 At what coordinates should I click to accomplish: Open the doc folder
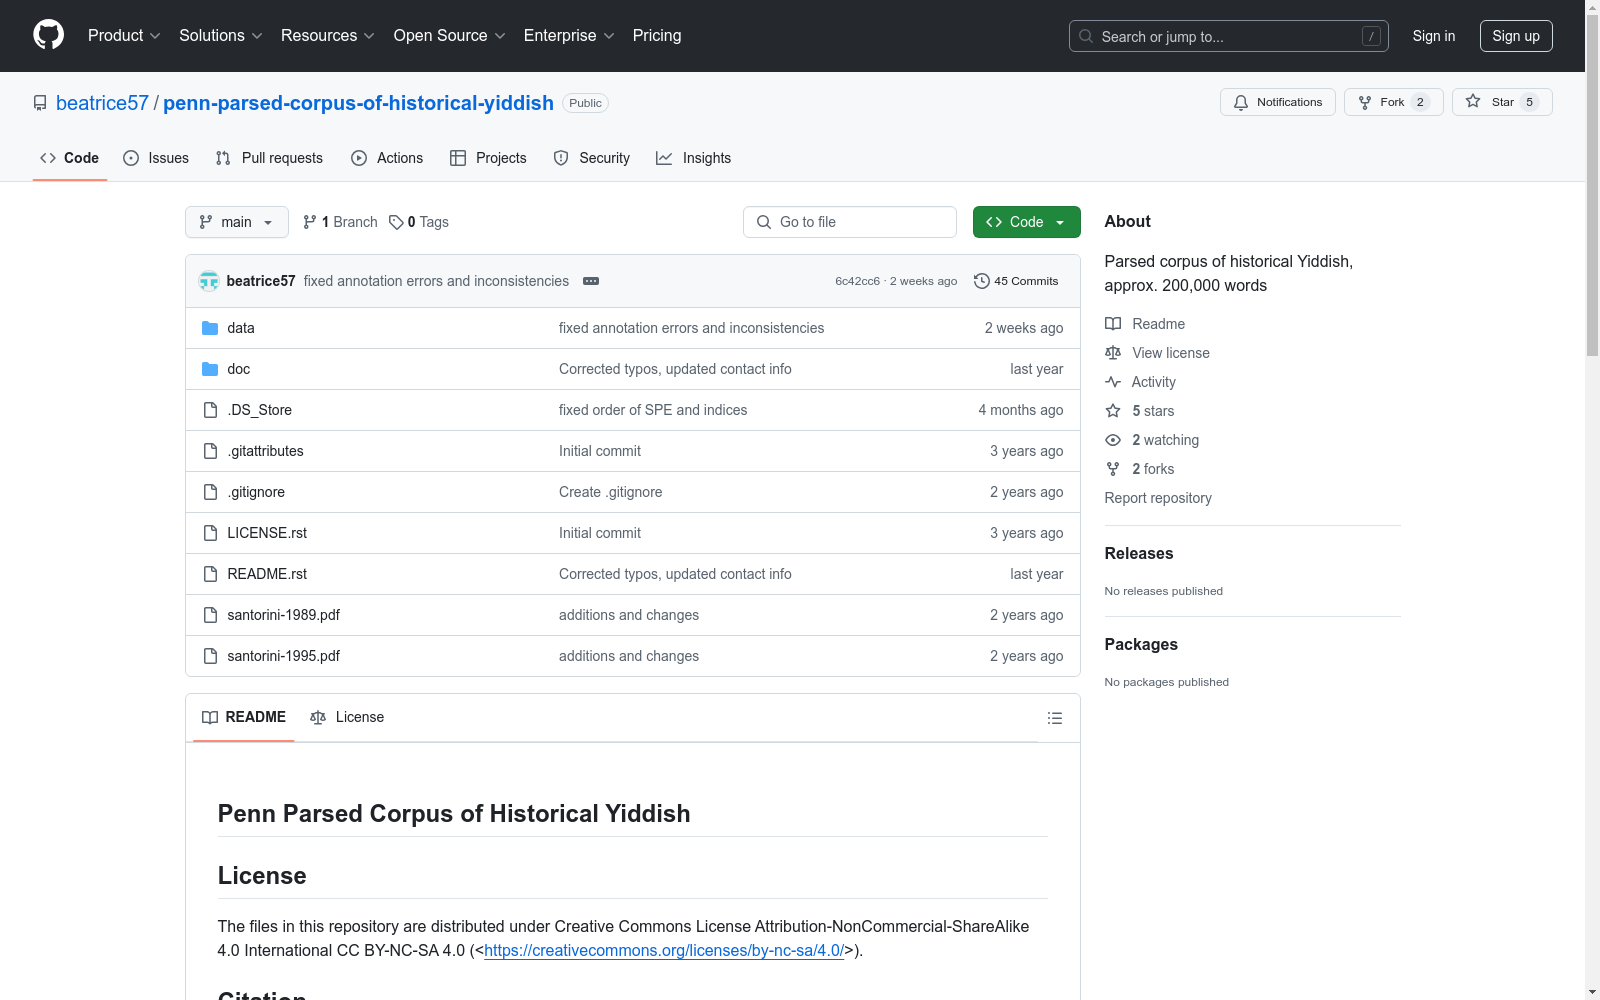pyautogui.click(x=239, y=369)
